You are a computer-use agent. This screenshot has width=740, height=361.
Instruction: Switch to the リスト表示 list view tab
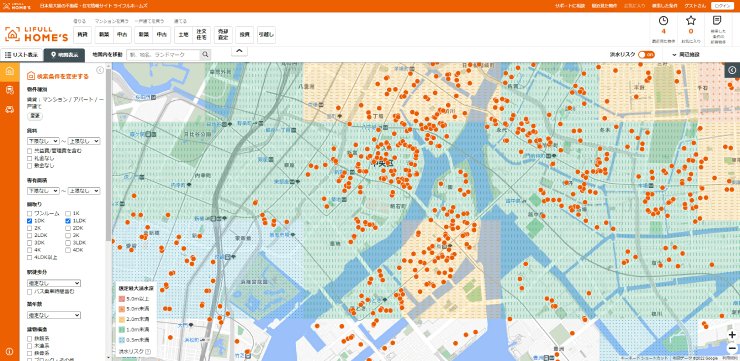[x=22, y=55]
